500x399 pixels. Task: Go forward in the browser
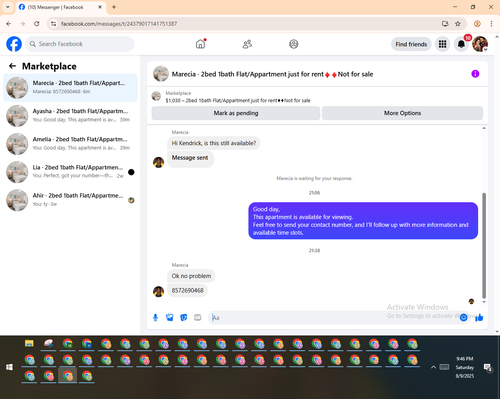(x=23, y=24)
